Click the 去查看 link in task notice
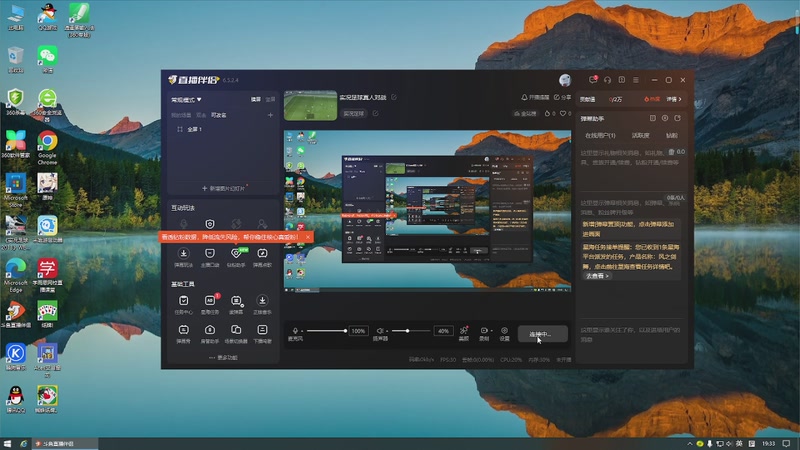 point(596,276)
